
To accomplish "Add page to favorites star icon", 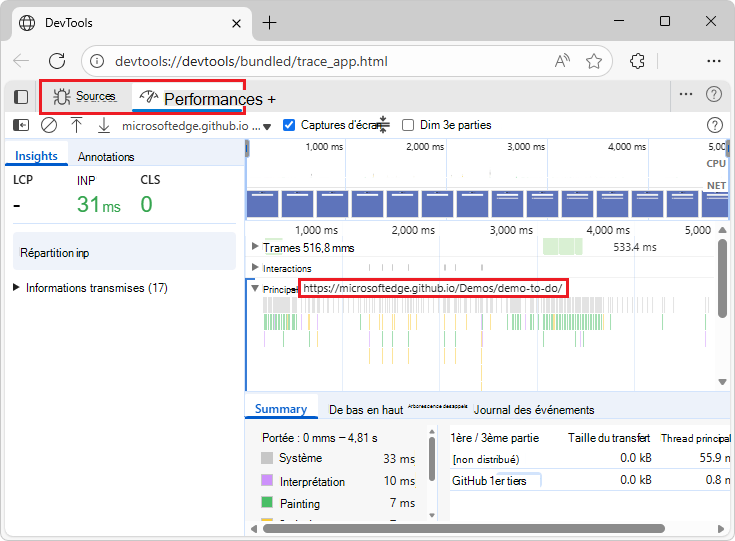I will coord(594,61).
